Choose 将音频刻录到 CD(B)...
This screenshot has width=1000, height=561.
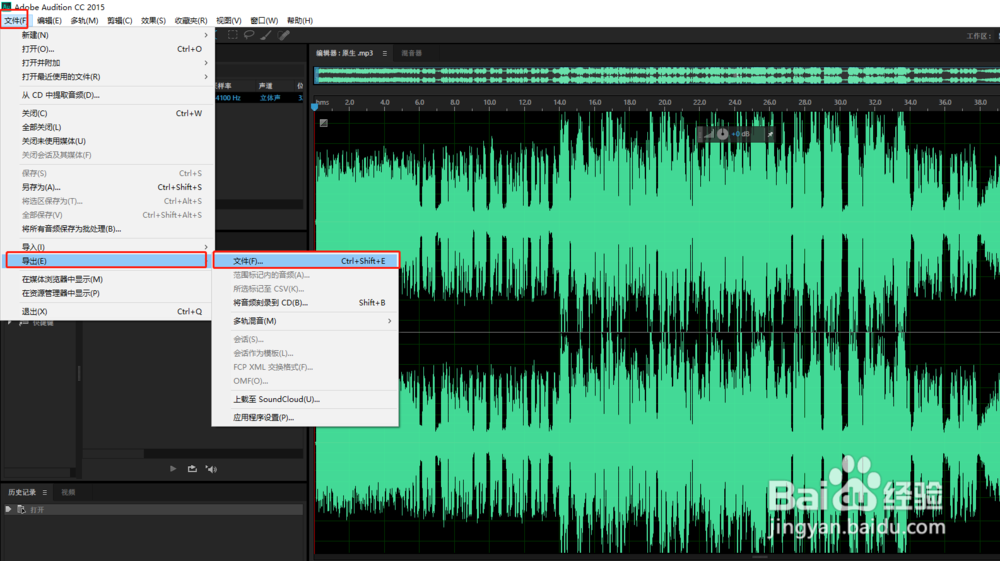click(x=306, y=303)
